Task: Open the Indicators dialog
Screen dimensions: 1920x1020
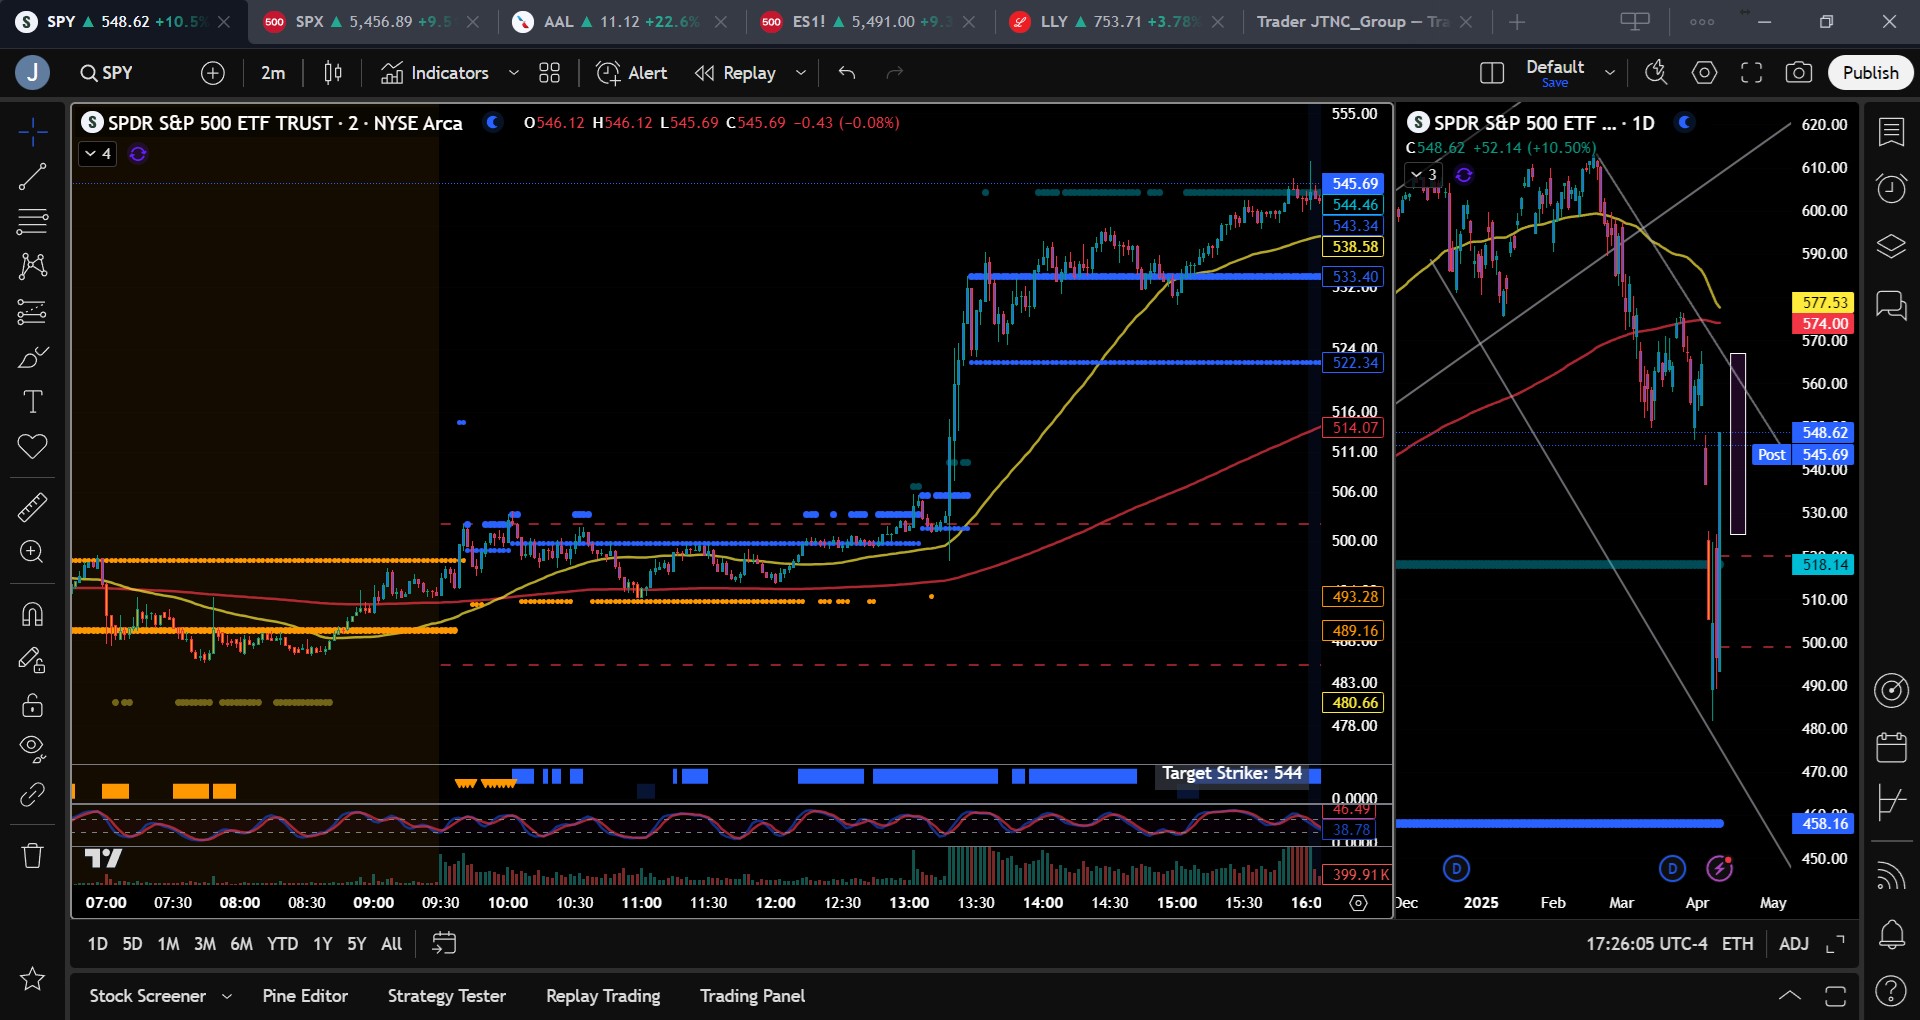Action: click(436, 73)
